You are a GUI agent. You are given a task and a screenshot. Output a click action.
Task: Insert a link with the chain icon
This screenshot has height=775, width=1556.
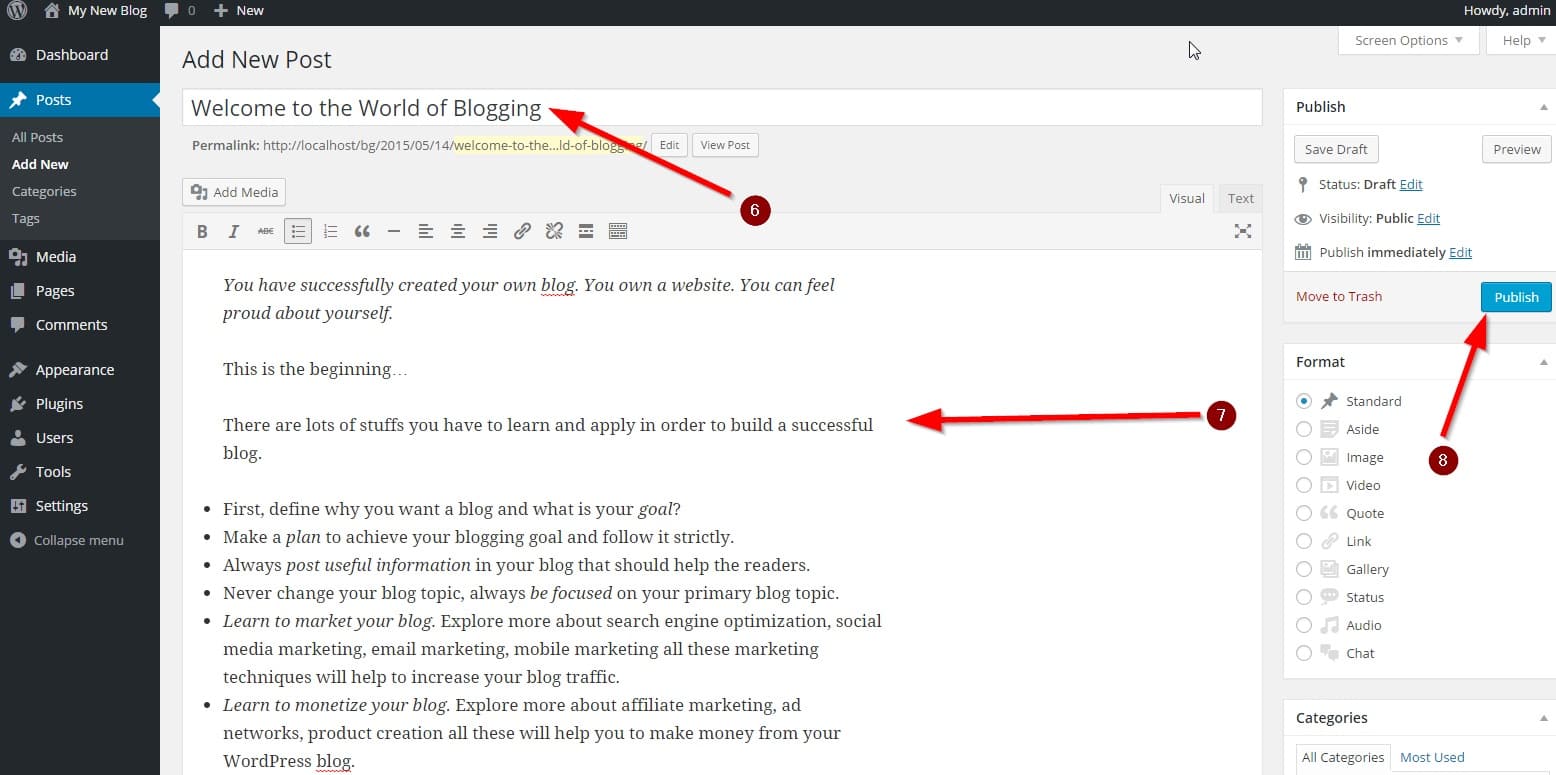[522, 232]
